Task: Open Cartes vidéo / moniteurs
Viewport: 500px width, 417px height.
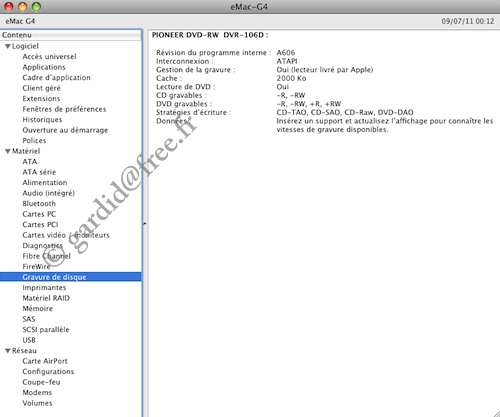Action: tap(66, 235)
